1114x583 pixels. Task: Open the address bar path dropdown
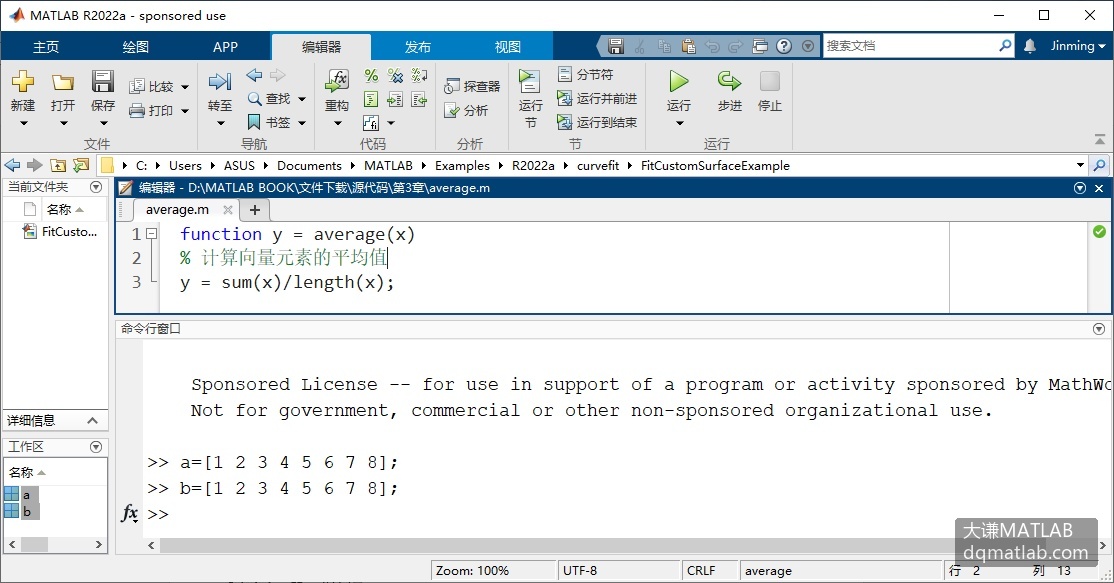1080,165
